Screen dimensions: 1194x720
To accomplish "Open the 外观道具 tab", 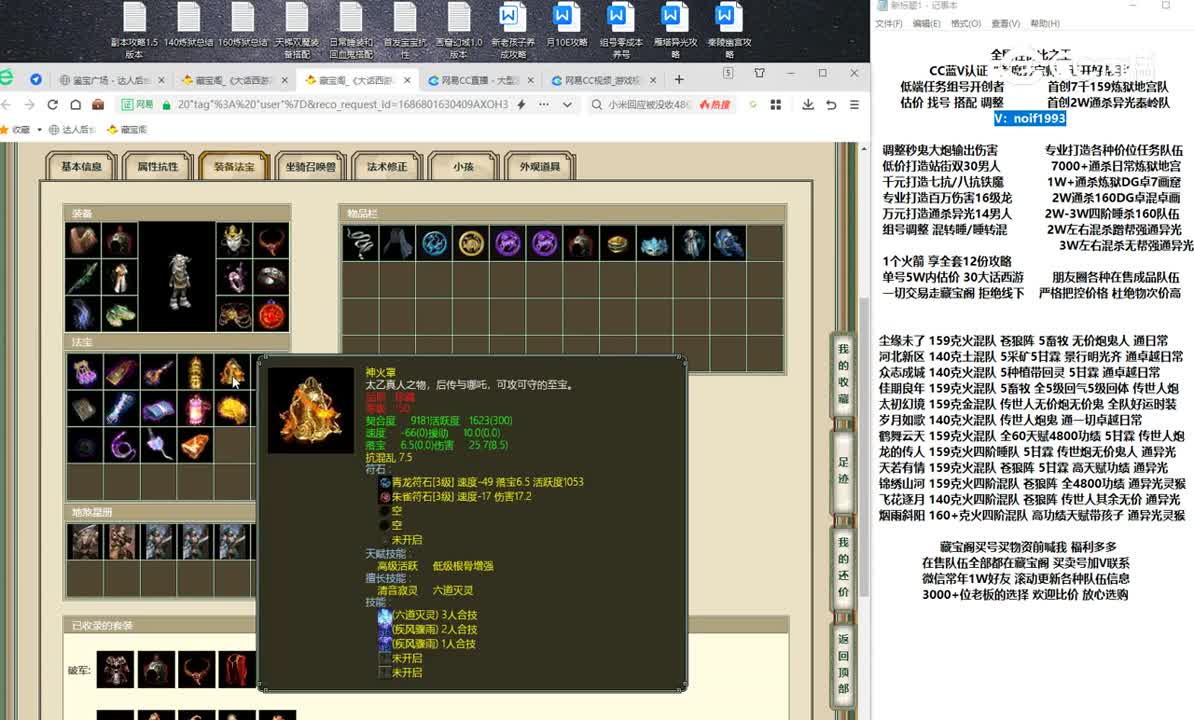I will (540, 166).
